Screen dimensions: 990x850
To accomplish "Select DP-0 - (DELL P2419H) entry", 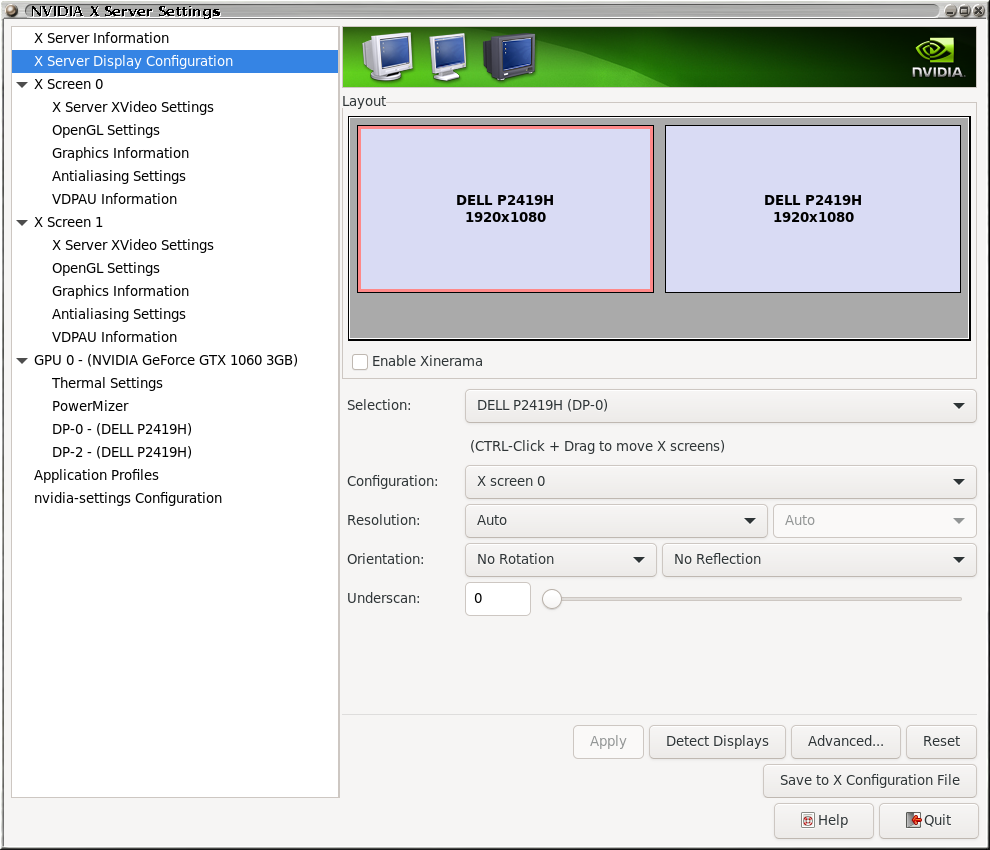I will pyautogui.click(x=122, y=429).
